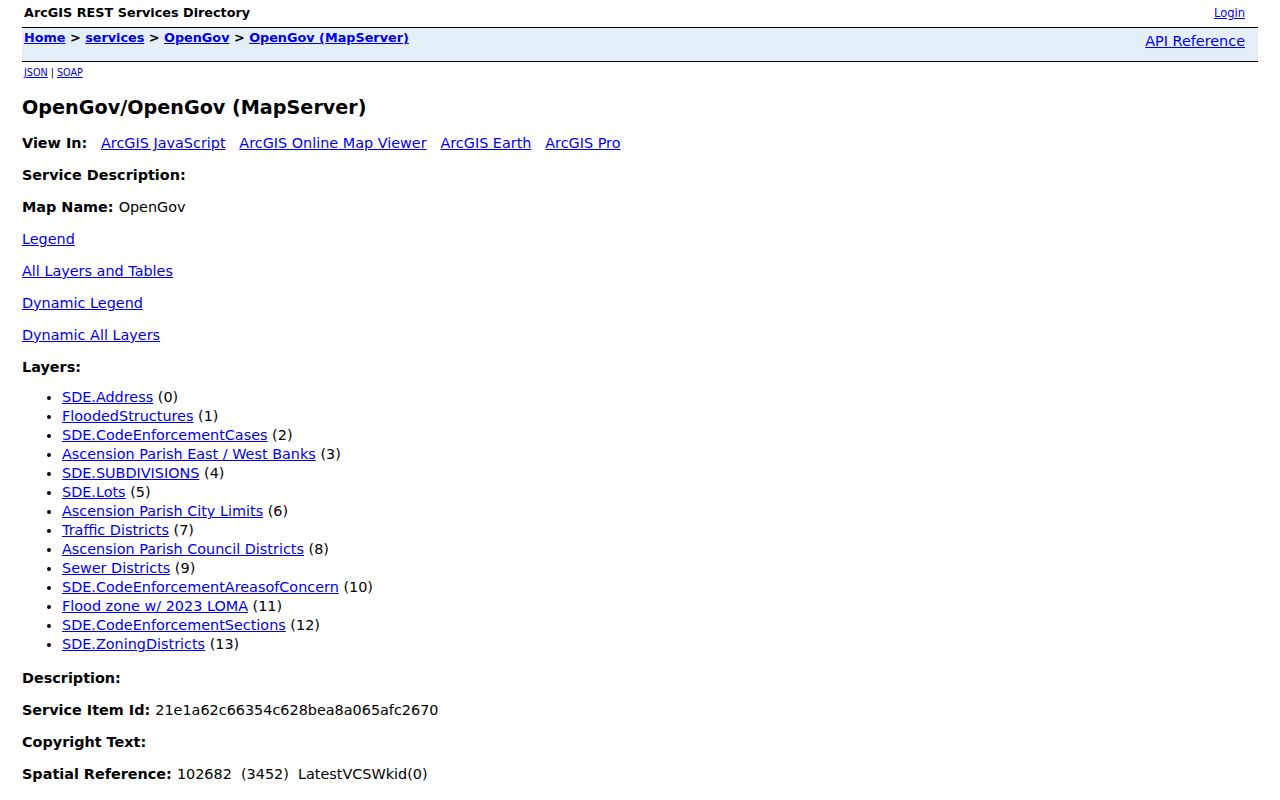
Task: Open the SDE.ZoningDistricts layer
Action: (133, 644)
